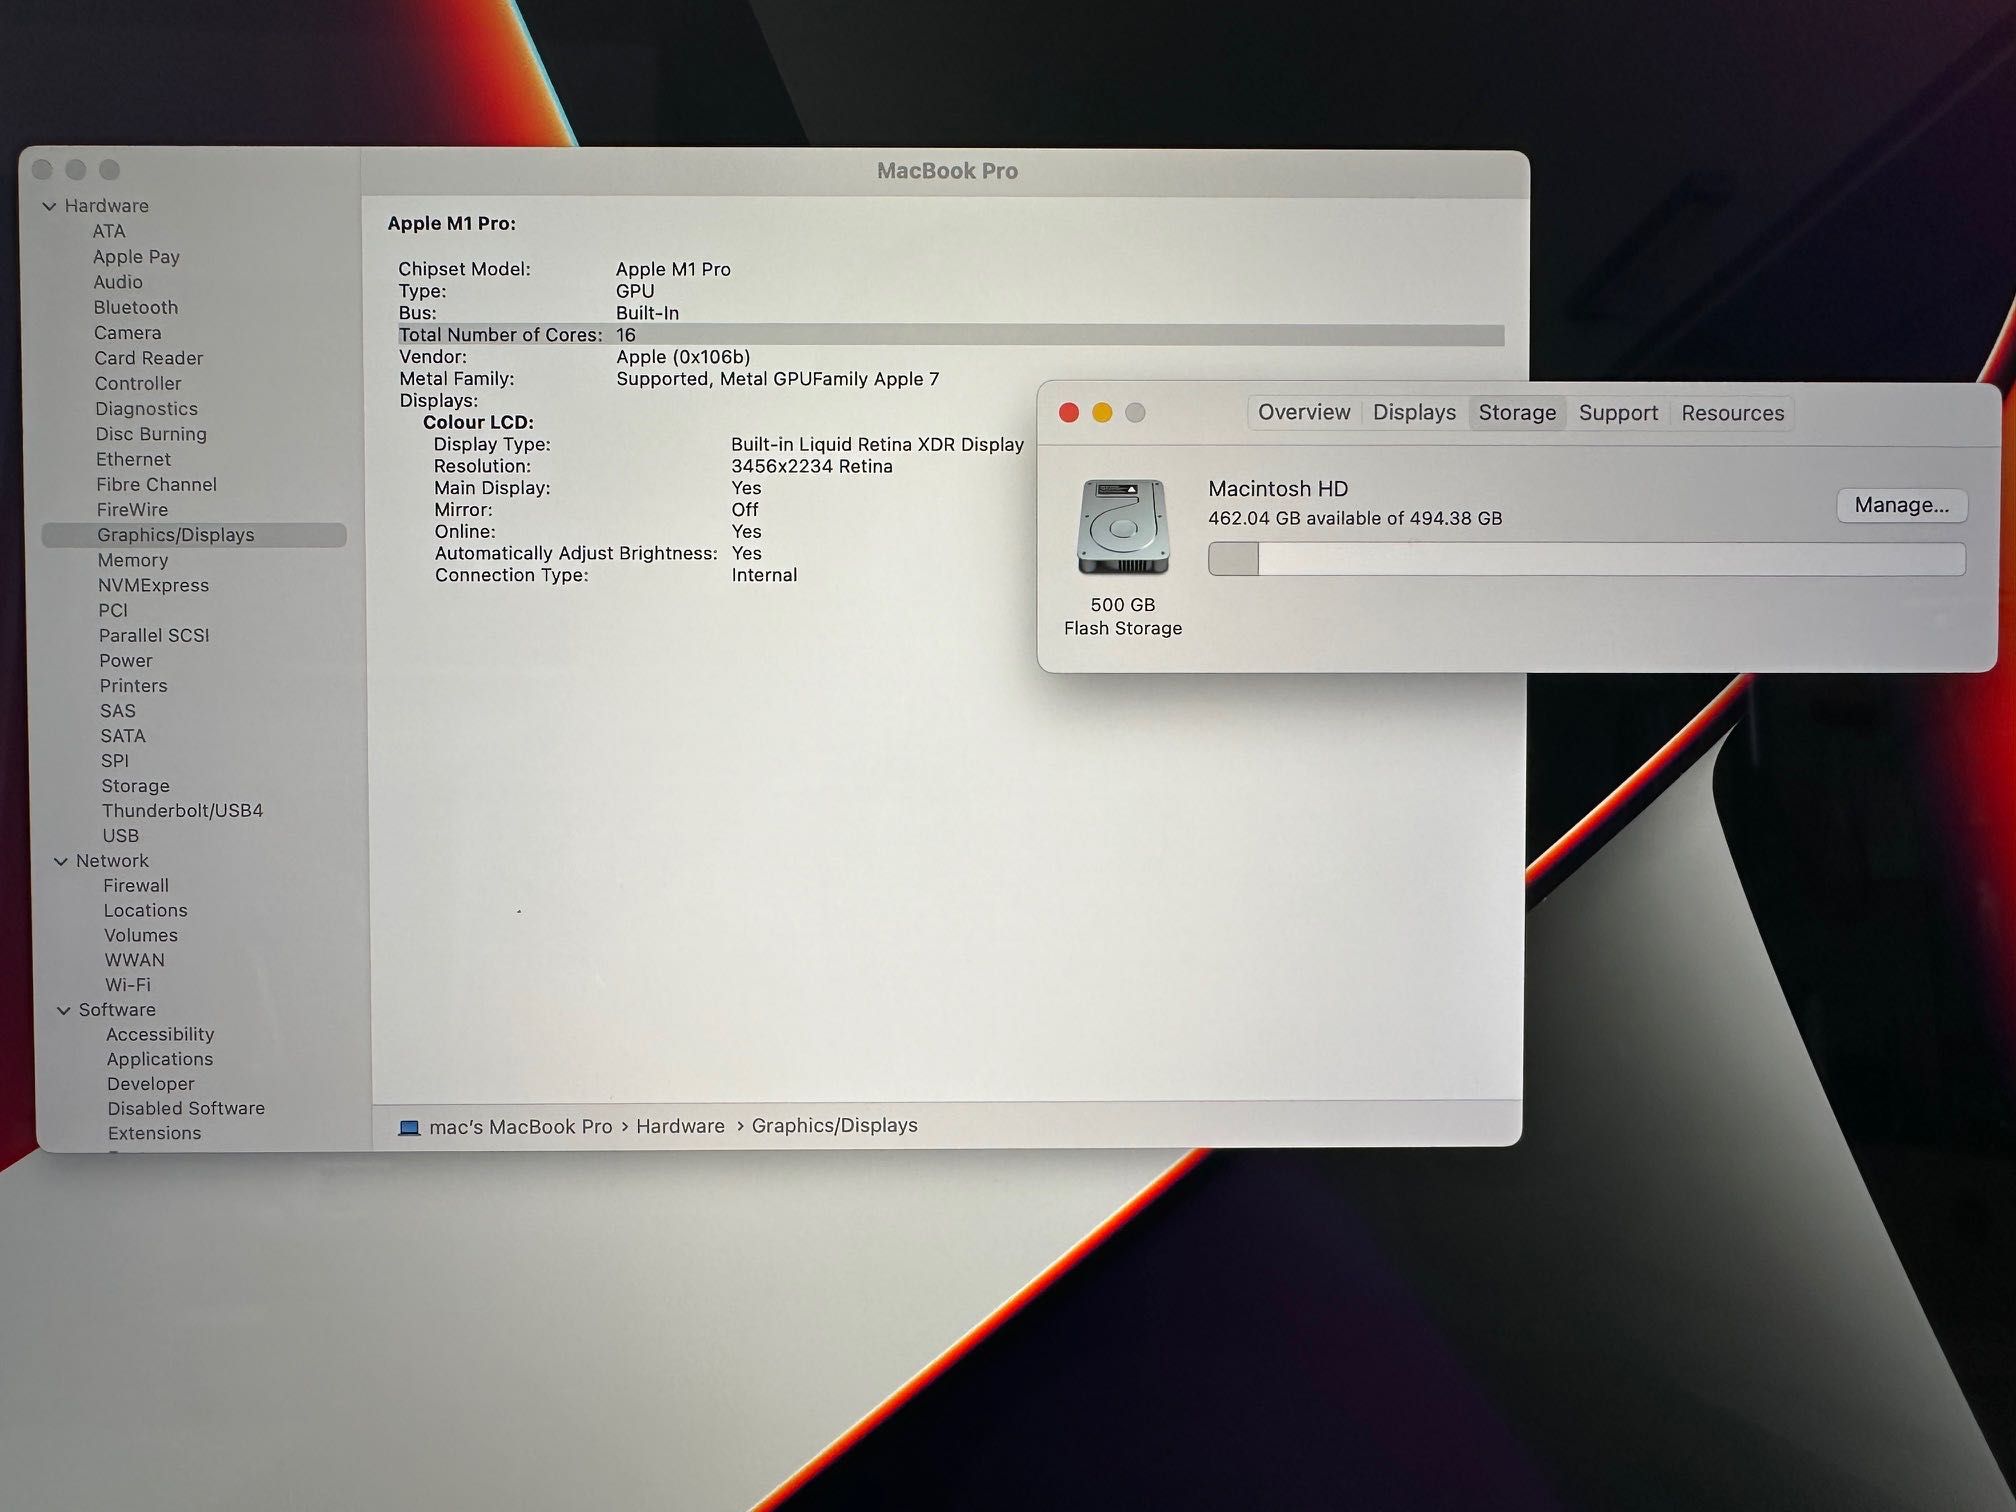
Task: Select Disabled Software in the sidebar
Action: [186, 1109]
